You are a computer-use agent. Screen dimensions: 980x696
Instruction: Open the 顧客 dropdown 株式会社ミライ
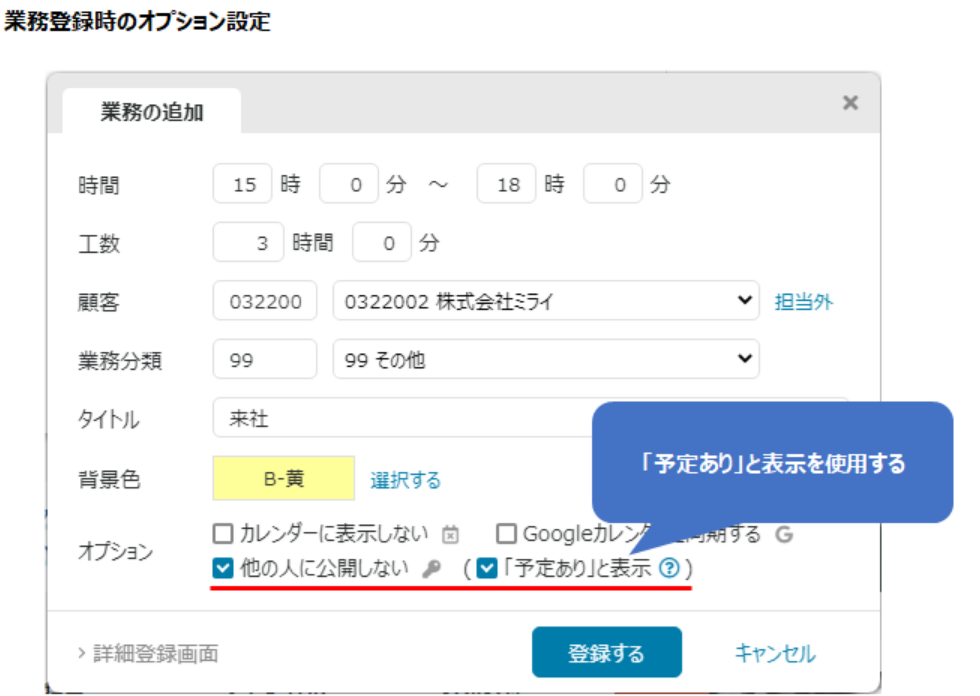coord(545,301)
